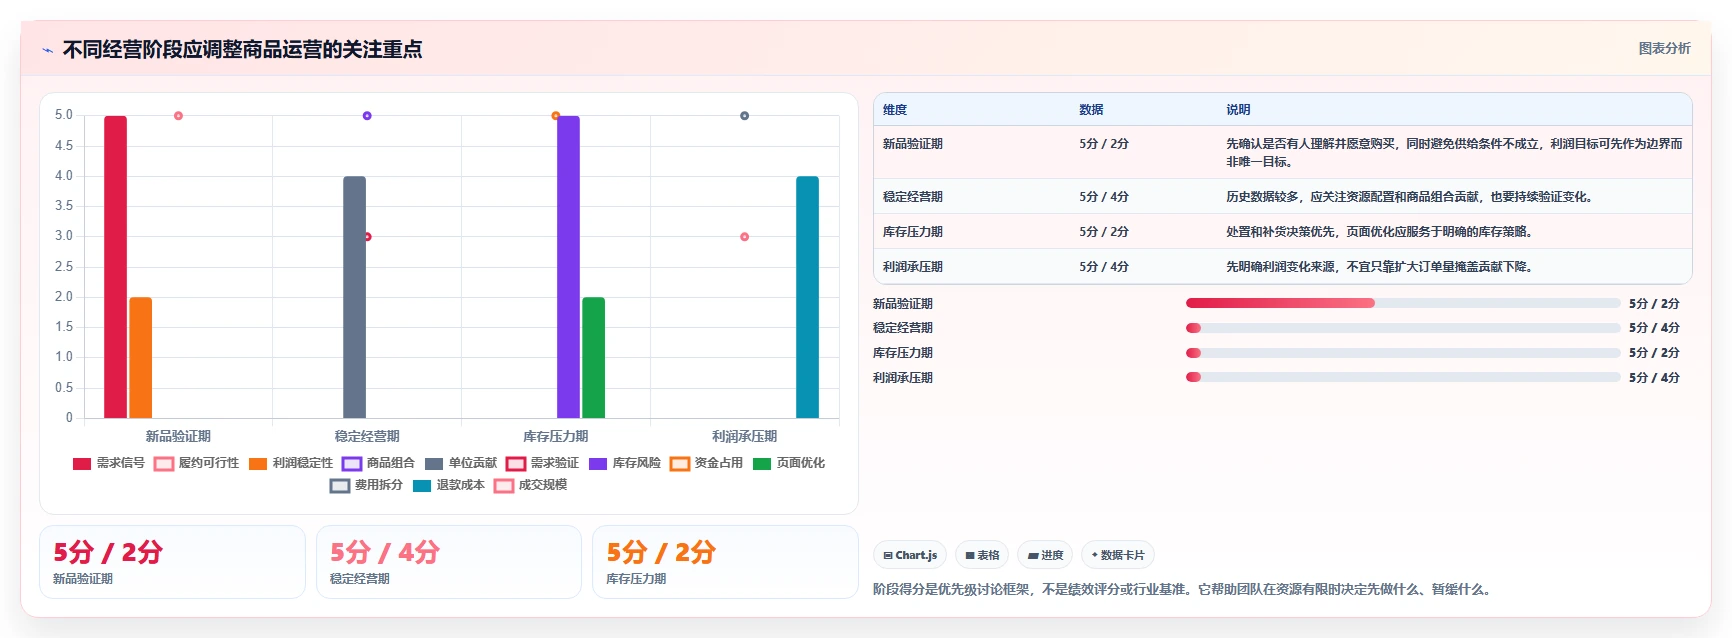Click the purple data point at 5.0 above 稳定经营期
The height and width of the screenshot is (638, 1732).
367,116
